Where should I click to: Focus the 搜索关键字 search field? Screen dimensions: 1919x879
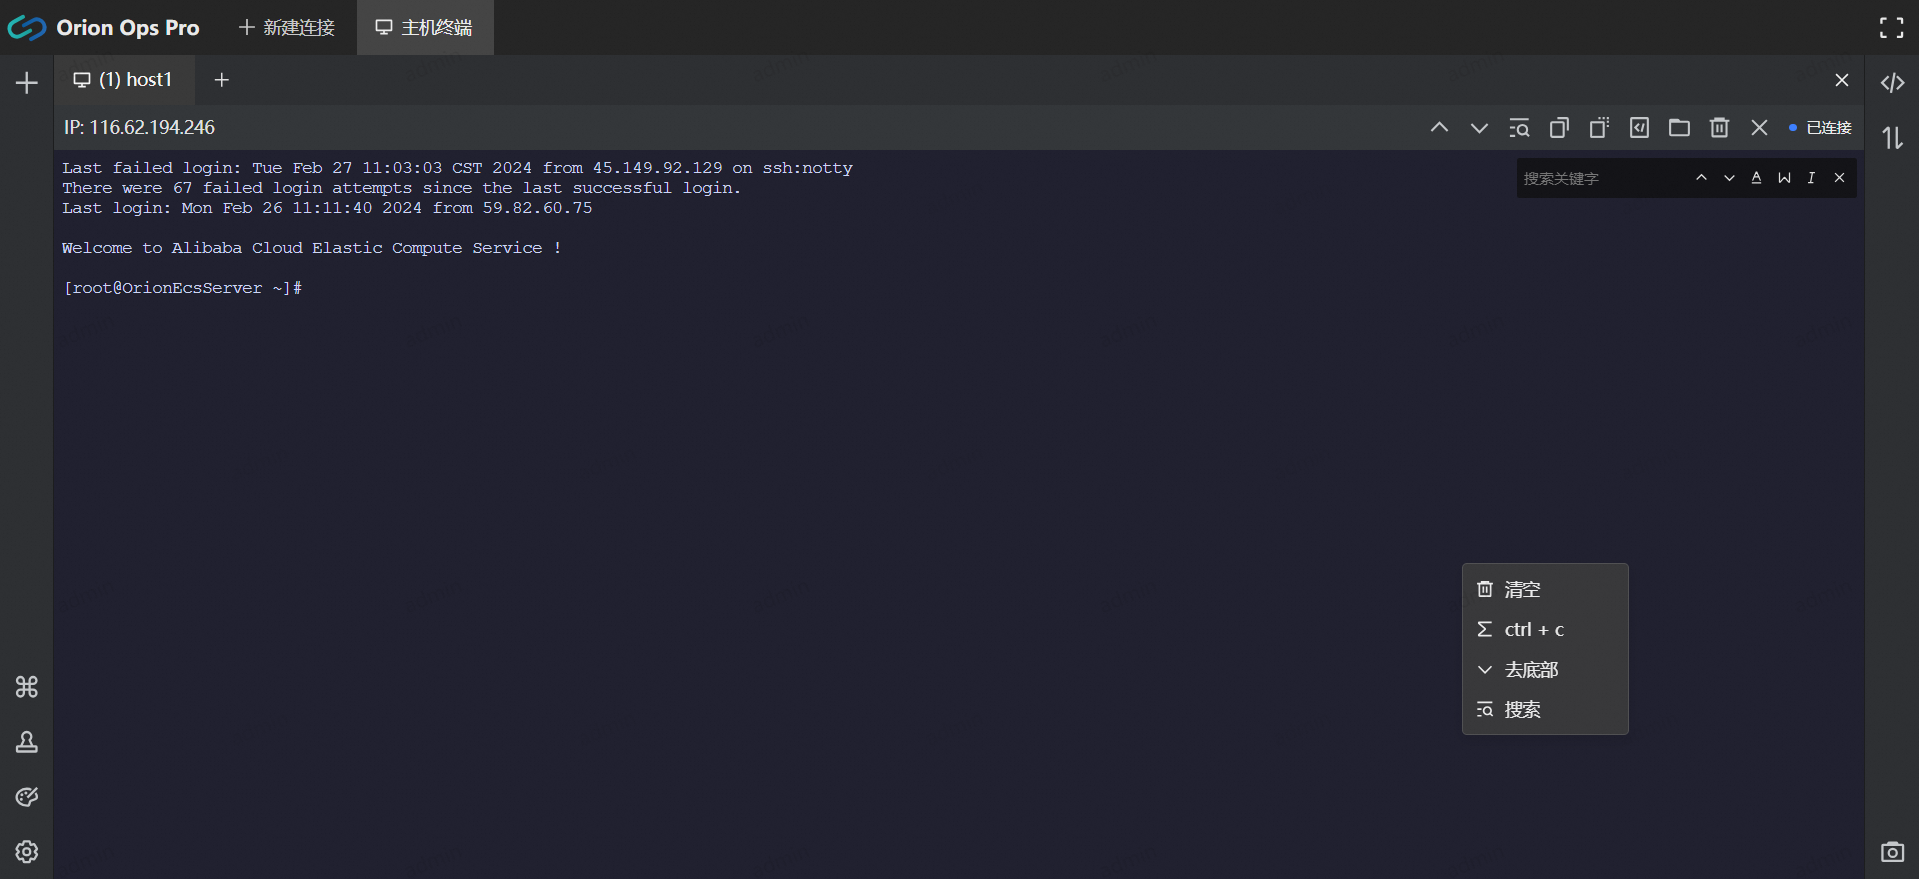click(1598, 178)
